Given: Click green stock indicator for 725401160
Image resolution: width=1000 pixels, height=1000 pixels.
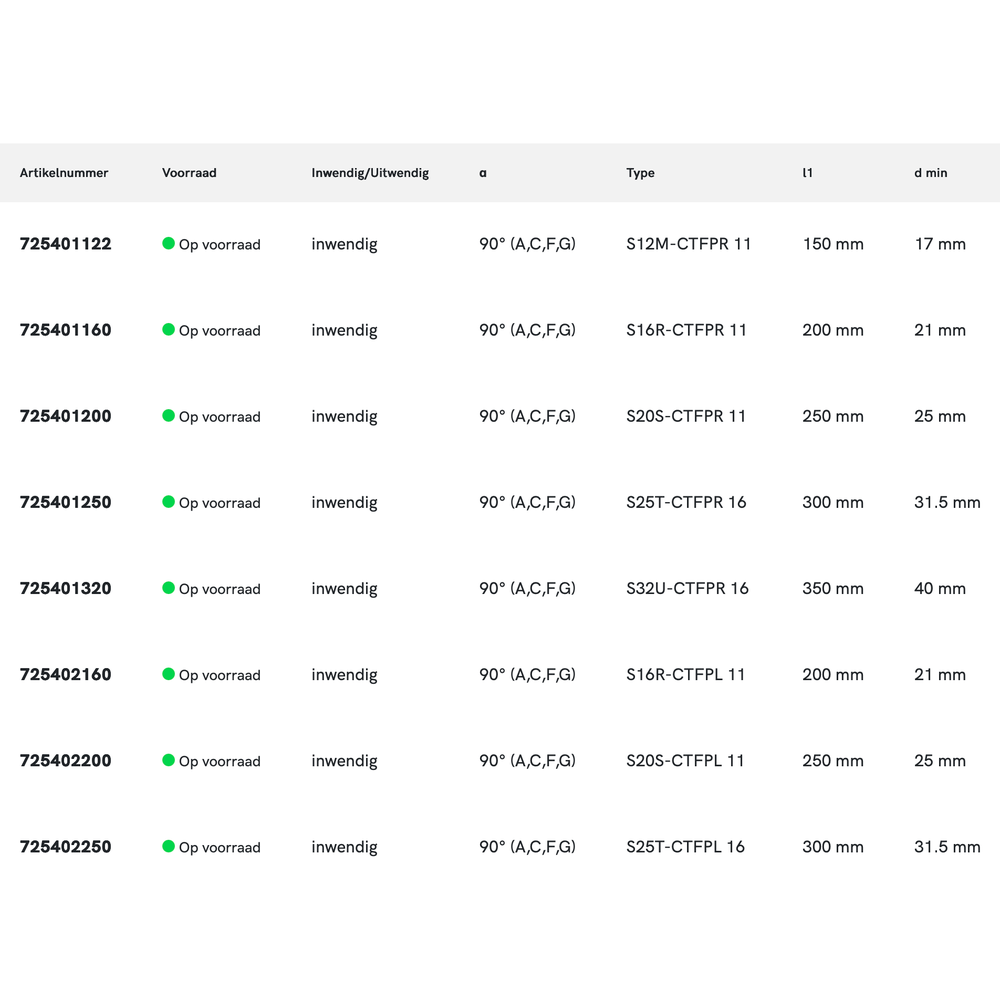Looking at the screenshot, I should click(x=168, y=329).
